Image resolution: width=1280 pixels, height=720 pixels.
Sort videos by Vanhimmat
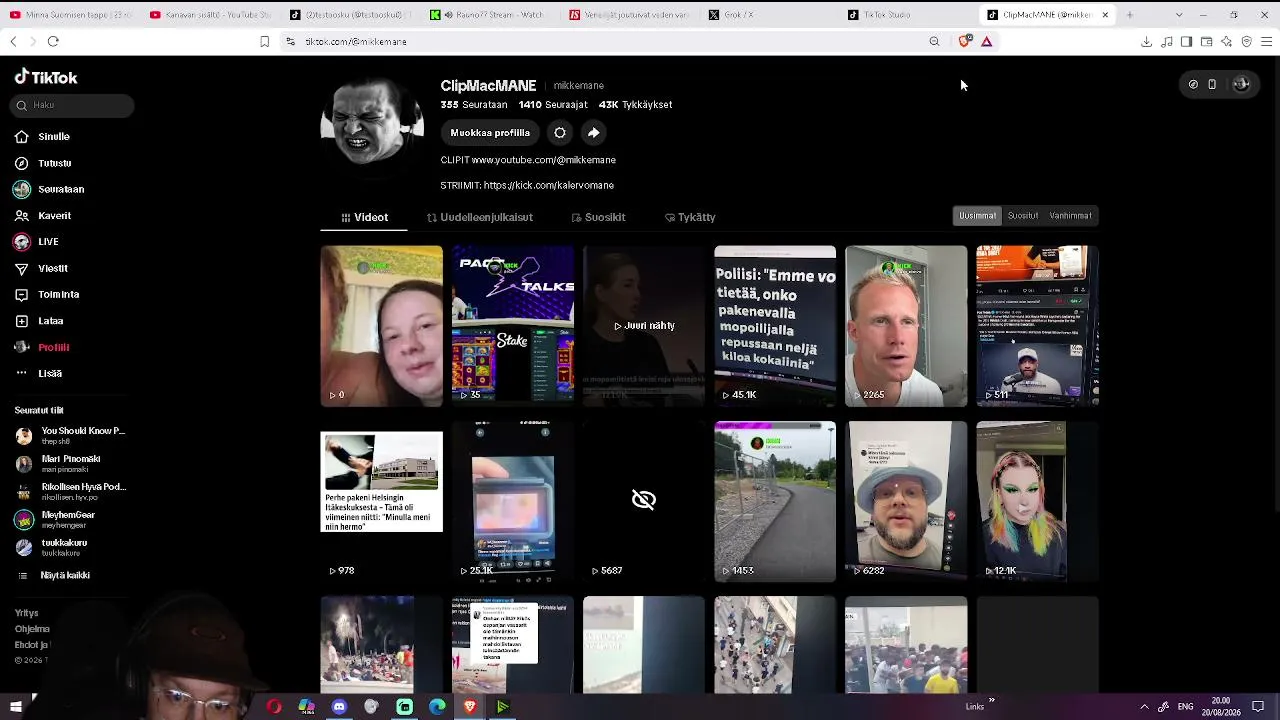[x=1070, y=215]
